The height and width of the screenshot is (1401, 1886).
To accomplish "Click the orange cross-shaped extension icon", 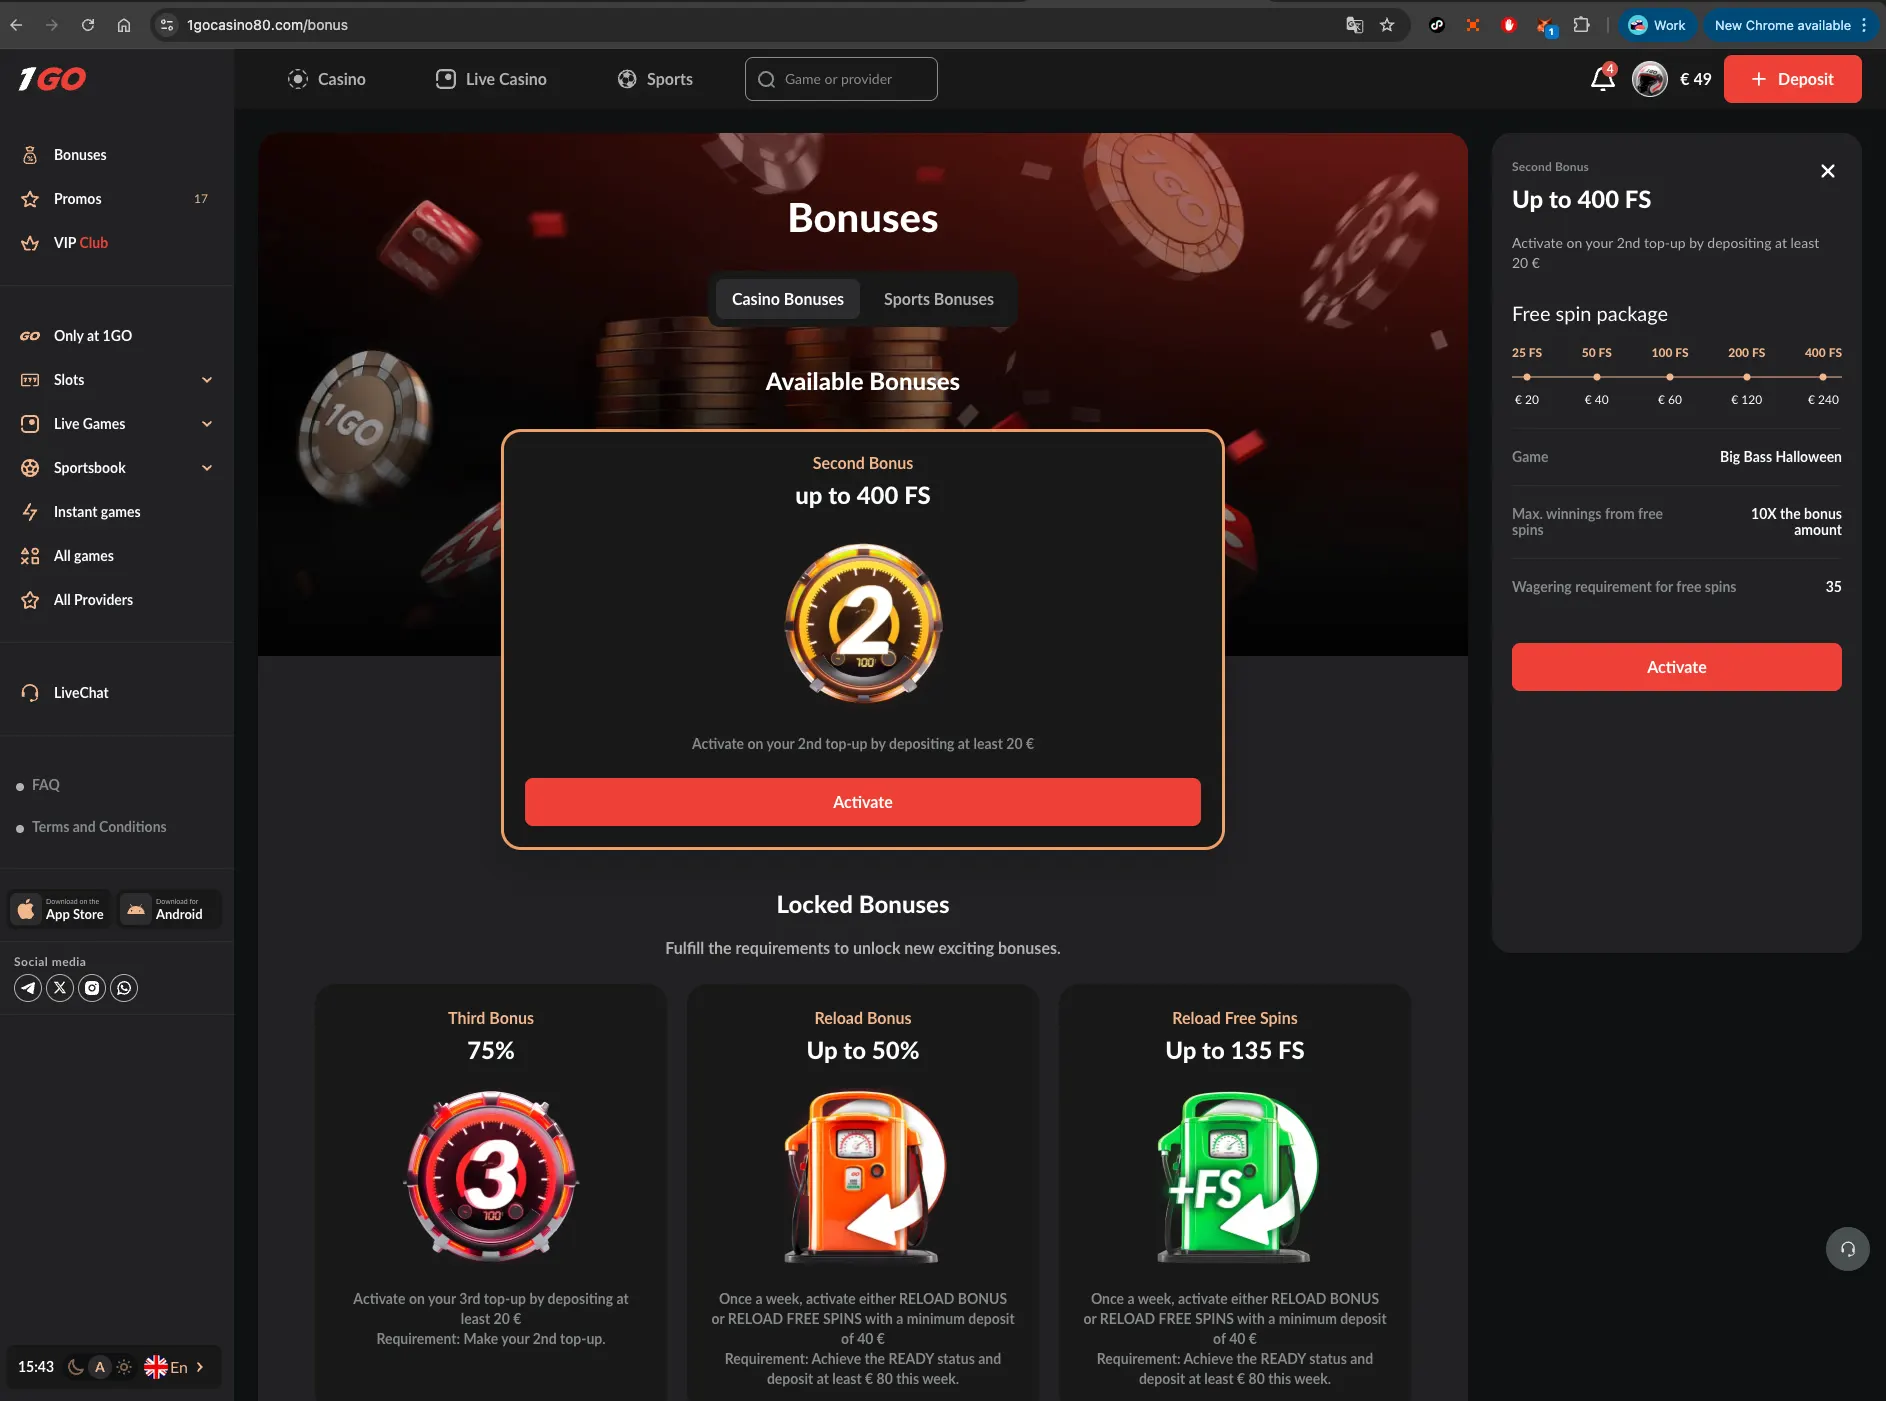I will pyautogui.click(x=1473, y=25).
